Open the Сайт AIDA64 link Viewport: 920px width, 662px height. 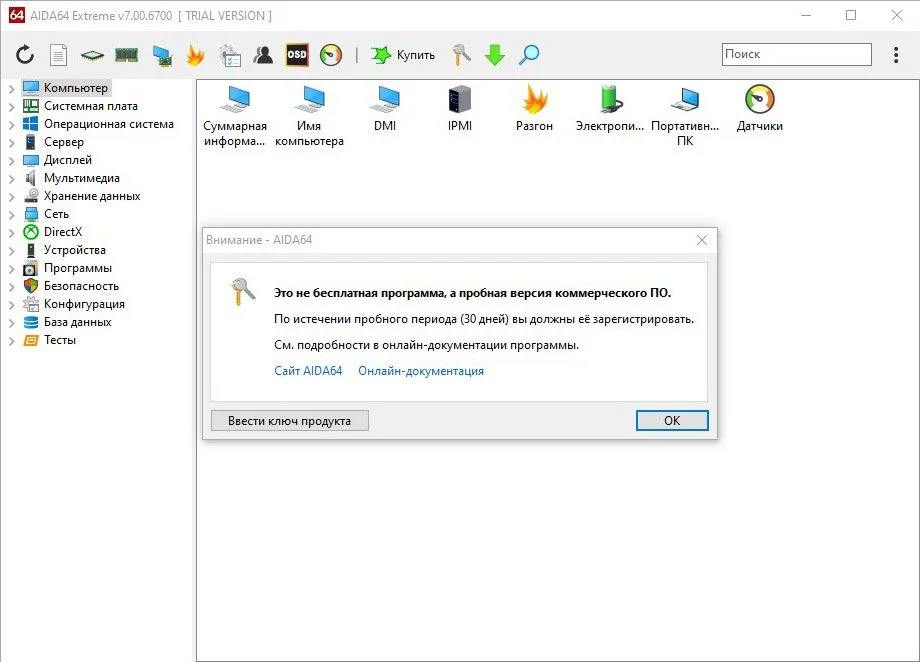tap(308, 371)
